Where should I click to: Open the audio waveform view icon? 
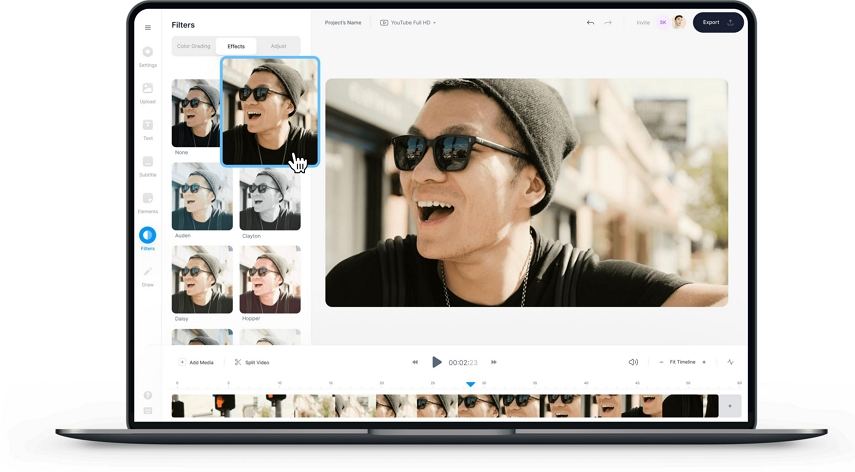pyautogui.click(x=730, y=362)
